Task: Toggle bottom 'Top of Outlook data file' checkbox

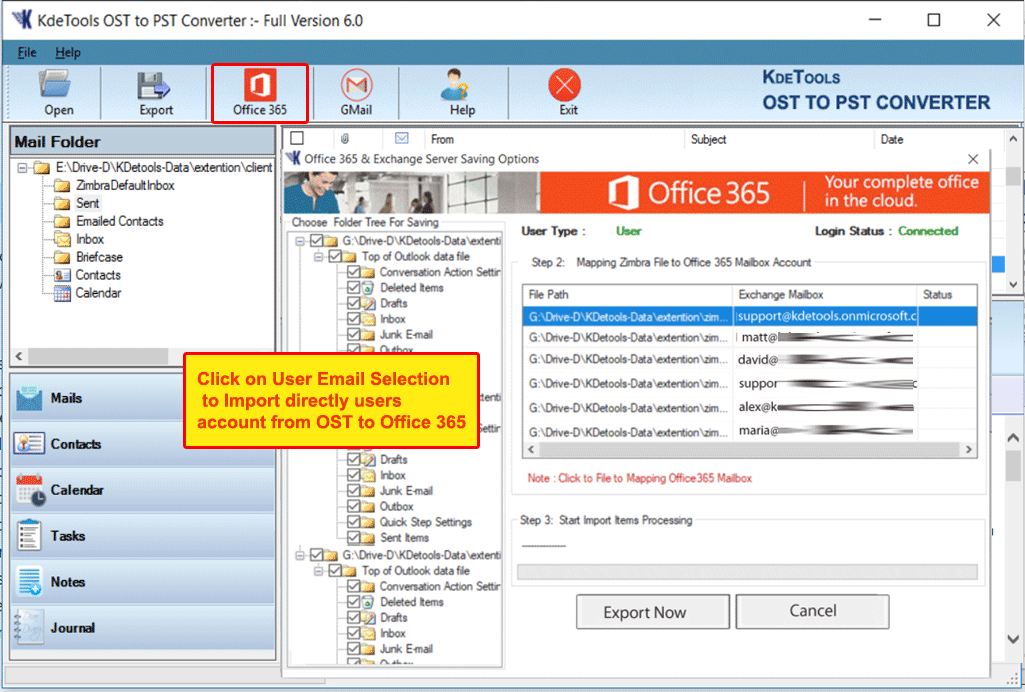Action: (x=335, y=570)
